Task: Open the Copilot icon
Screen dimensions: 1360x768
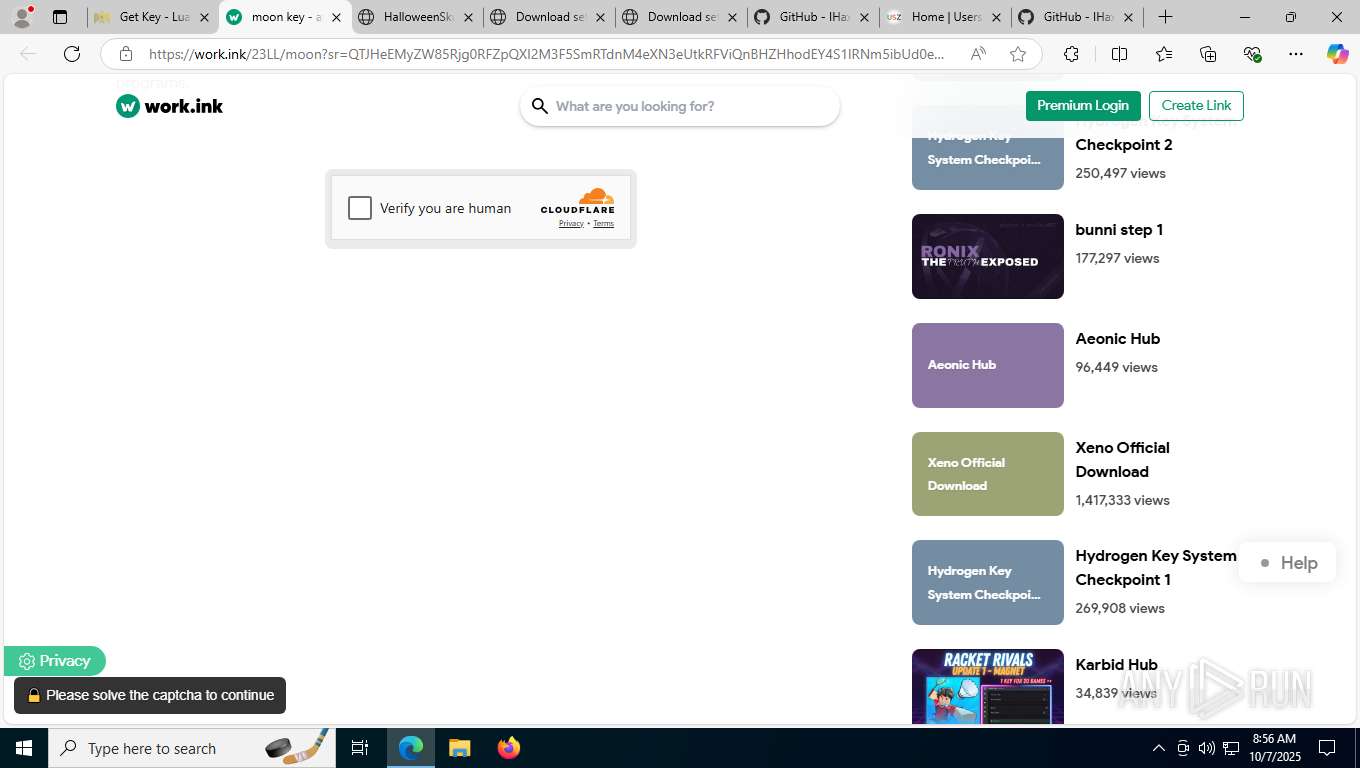Action: point(1338,54)
